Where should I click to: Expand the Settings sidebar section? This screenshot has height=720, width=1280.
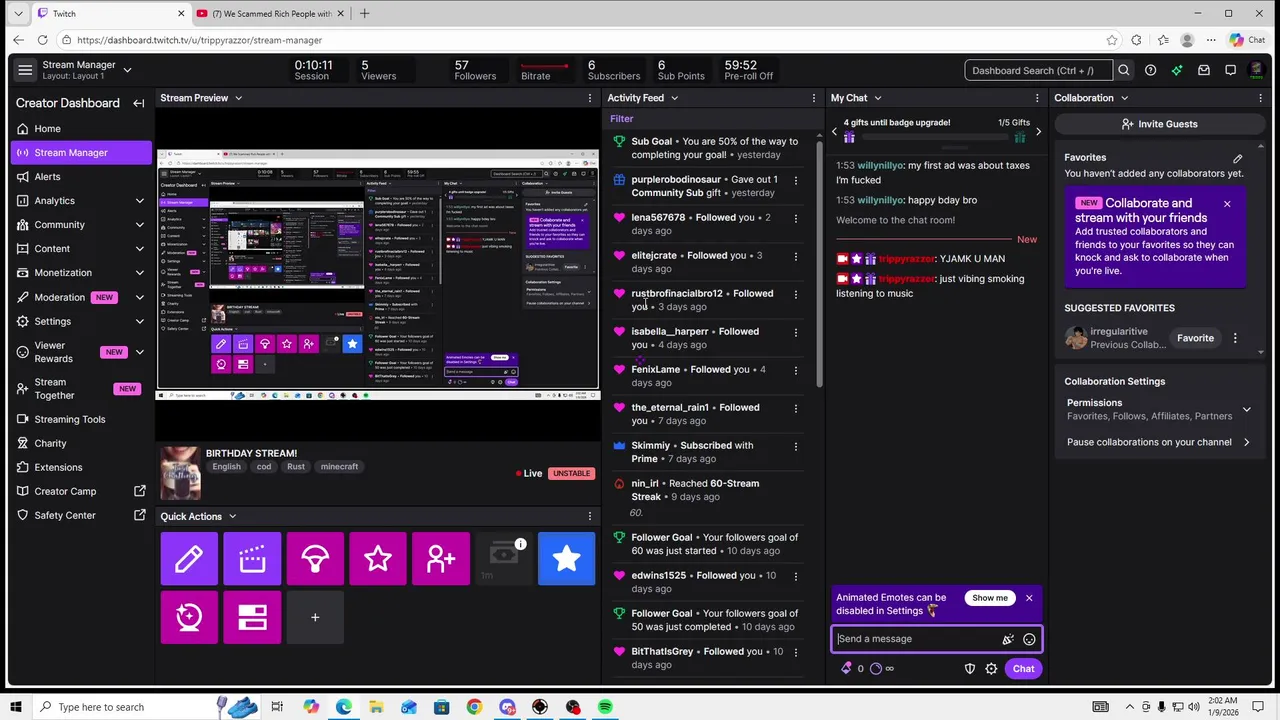139,321
